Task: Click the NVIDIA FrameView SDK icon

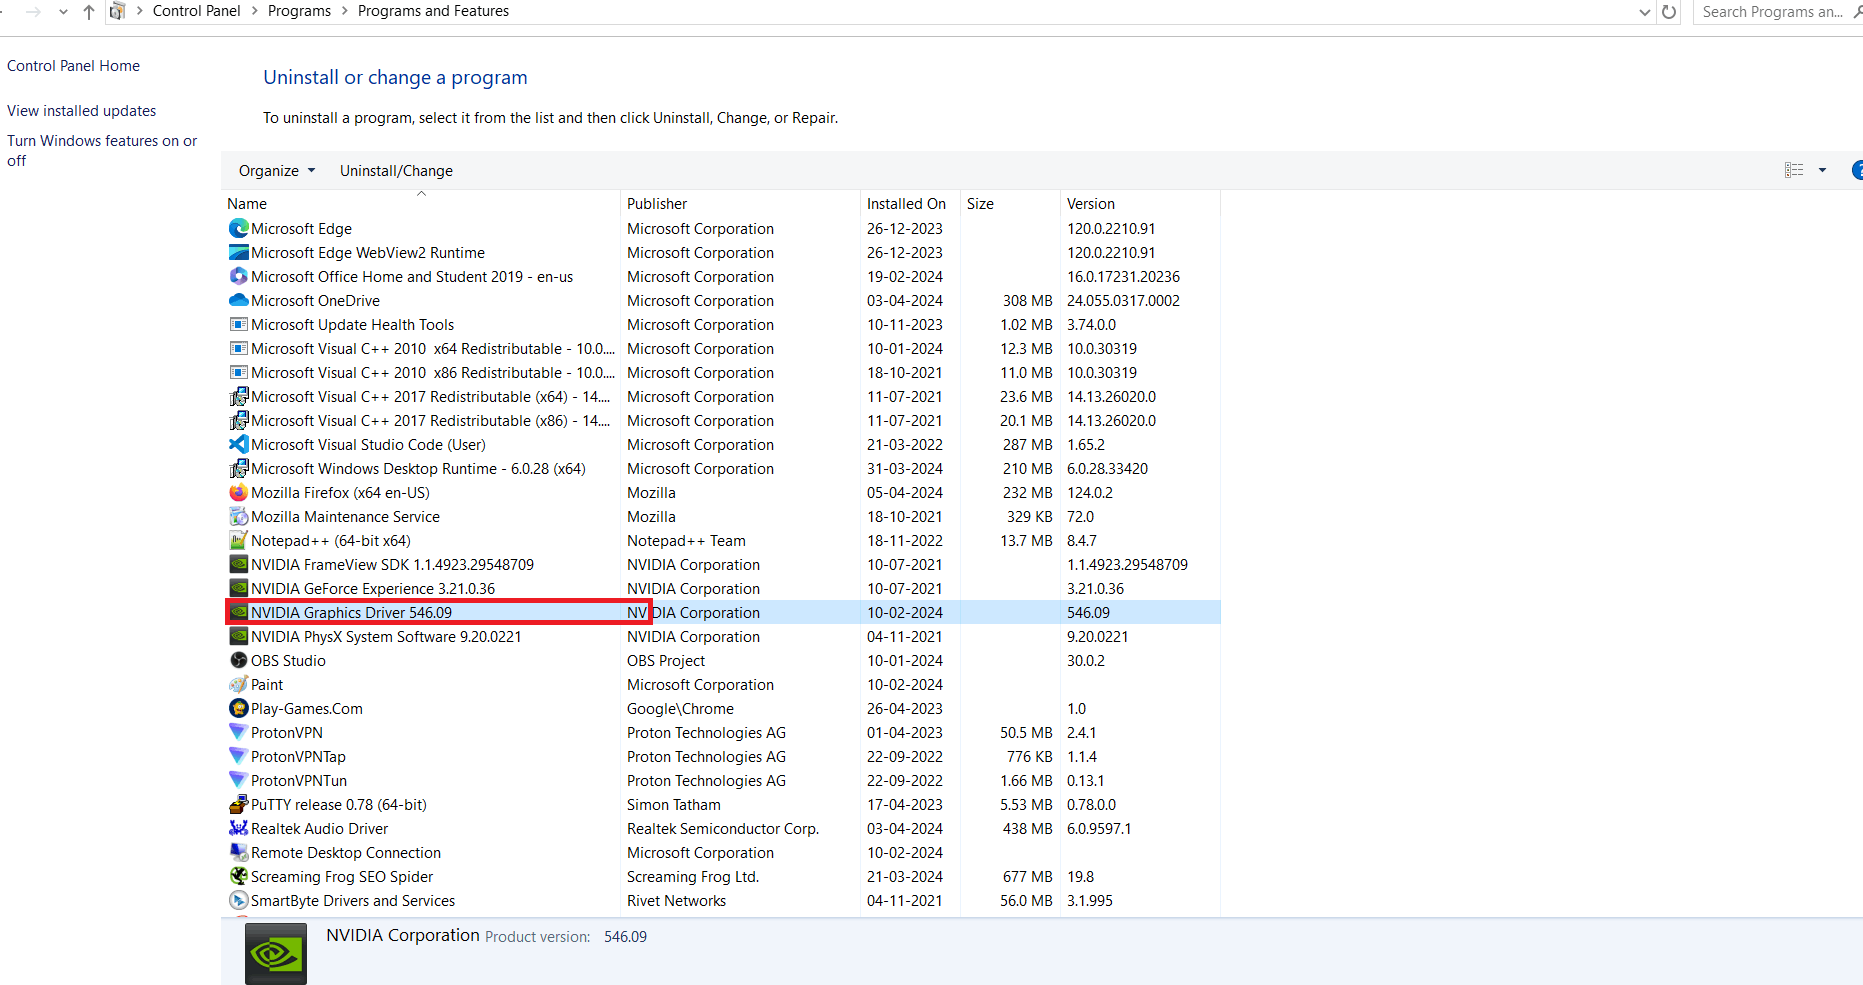Action: click(238, 565)
